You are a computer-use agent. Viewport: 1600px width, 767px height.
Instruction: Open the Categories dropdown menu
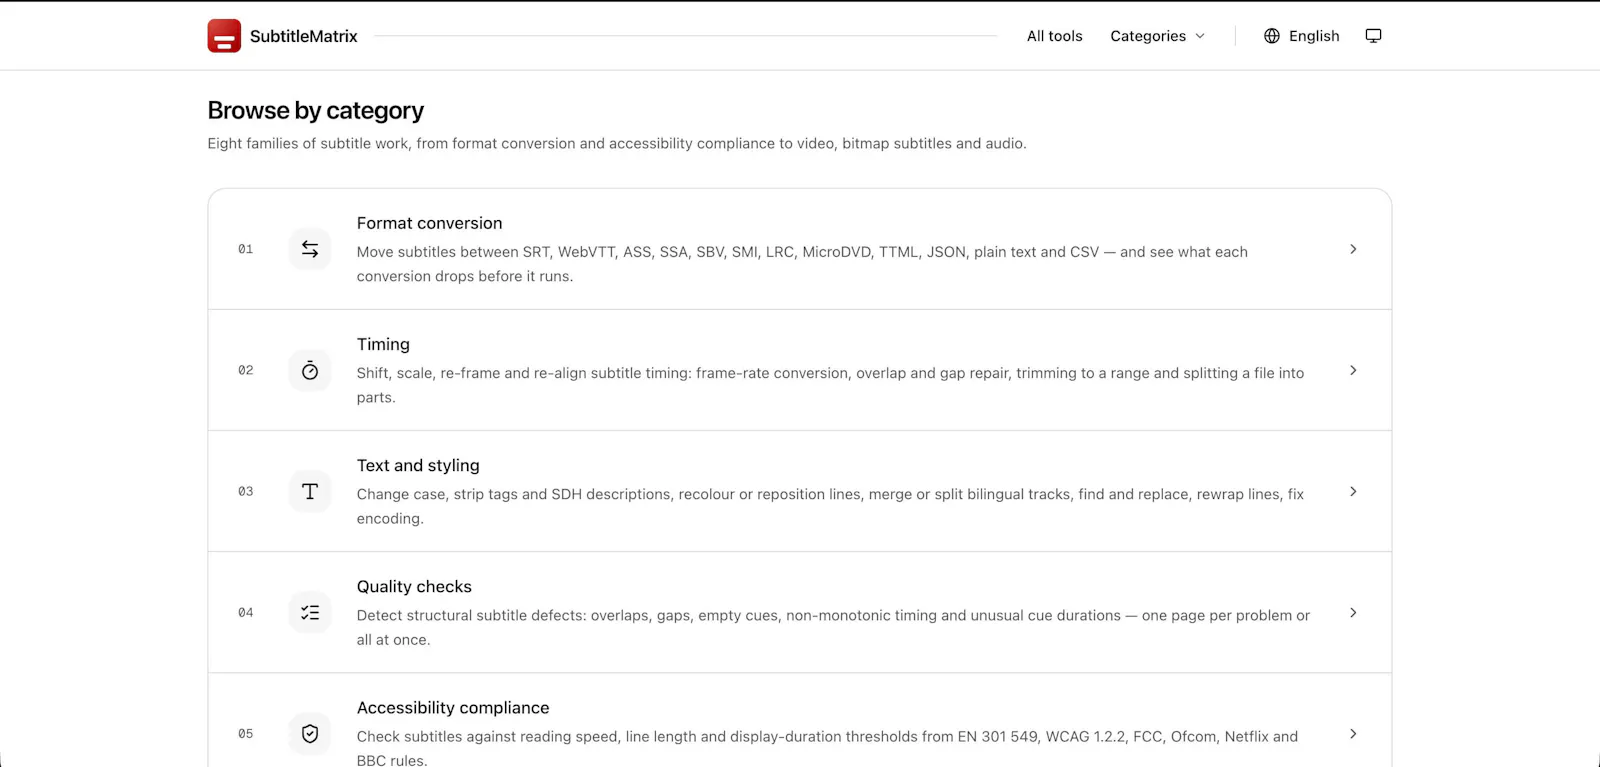coord(1158,36)
